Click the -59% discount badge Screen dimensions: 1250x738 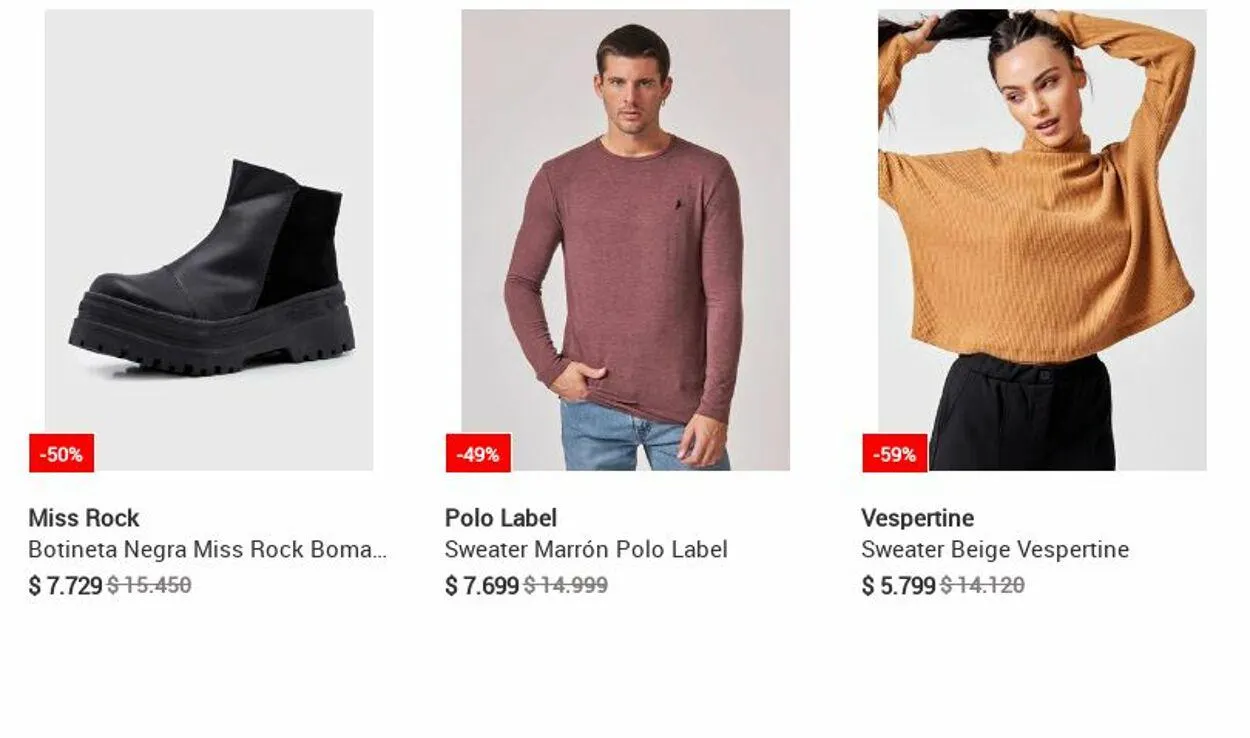tap(895, 454)
